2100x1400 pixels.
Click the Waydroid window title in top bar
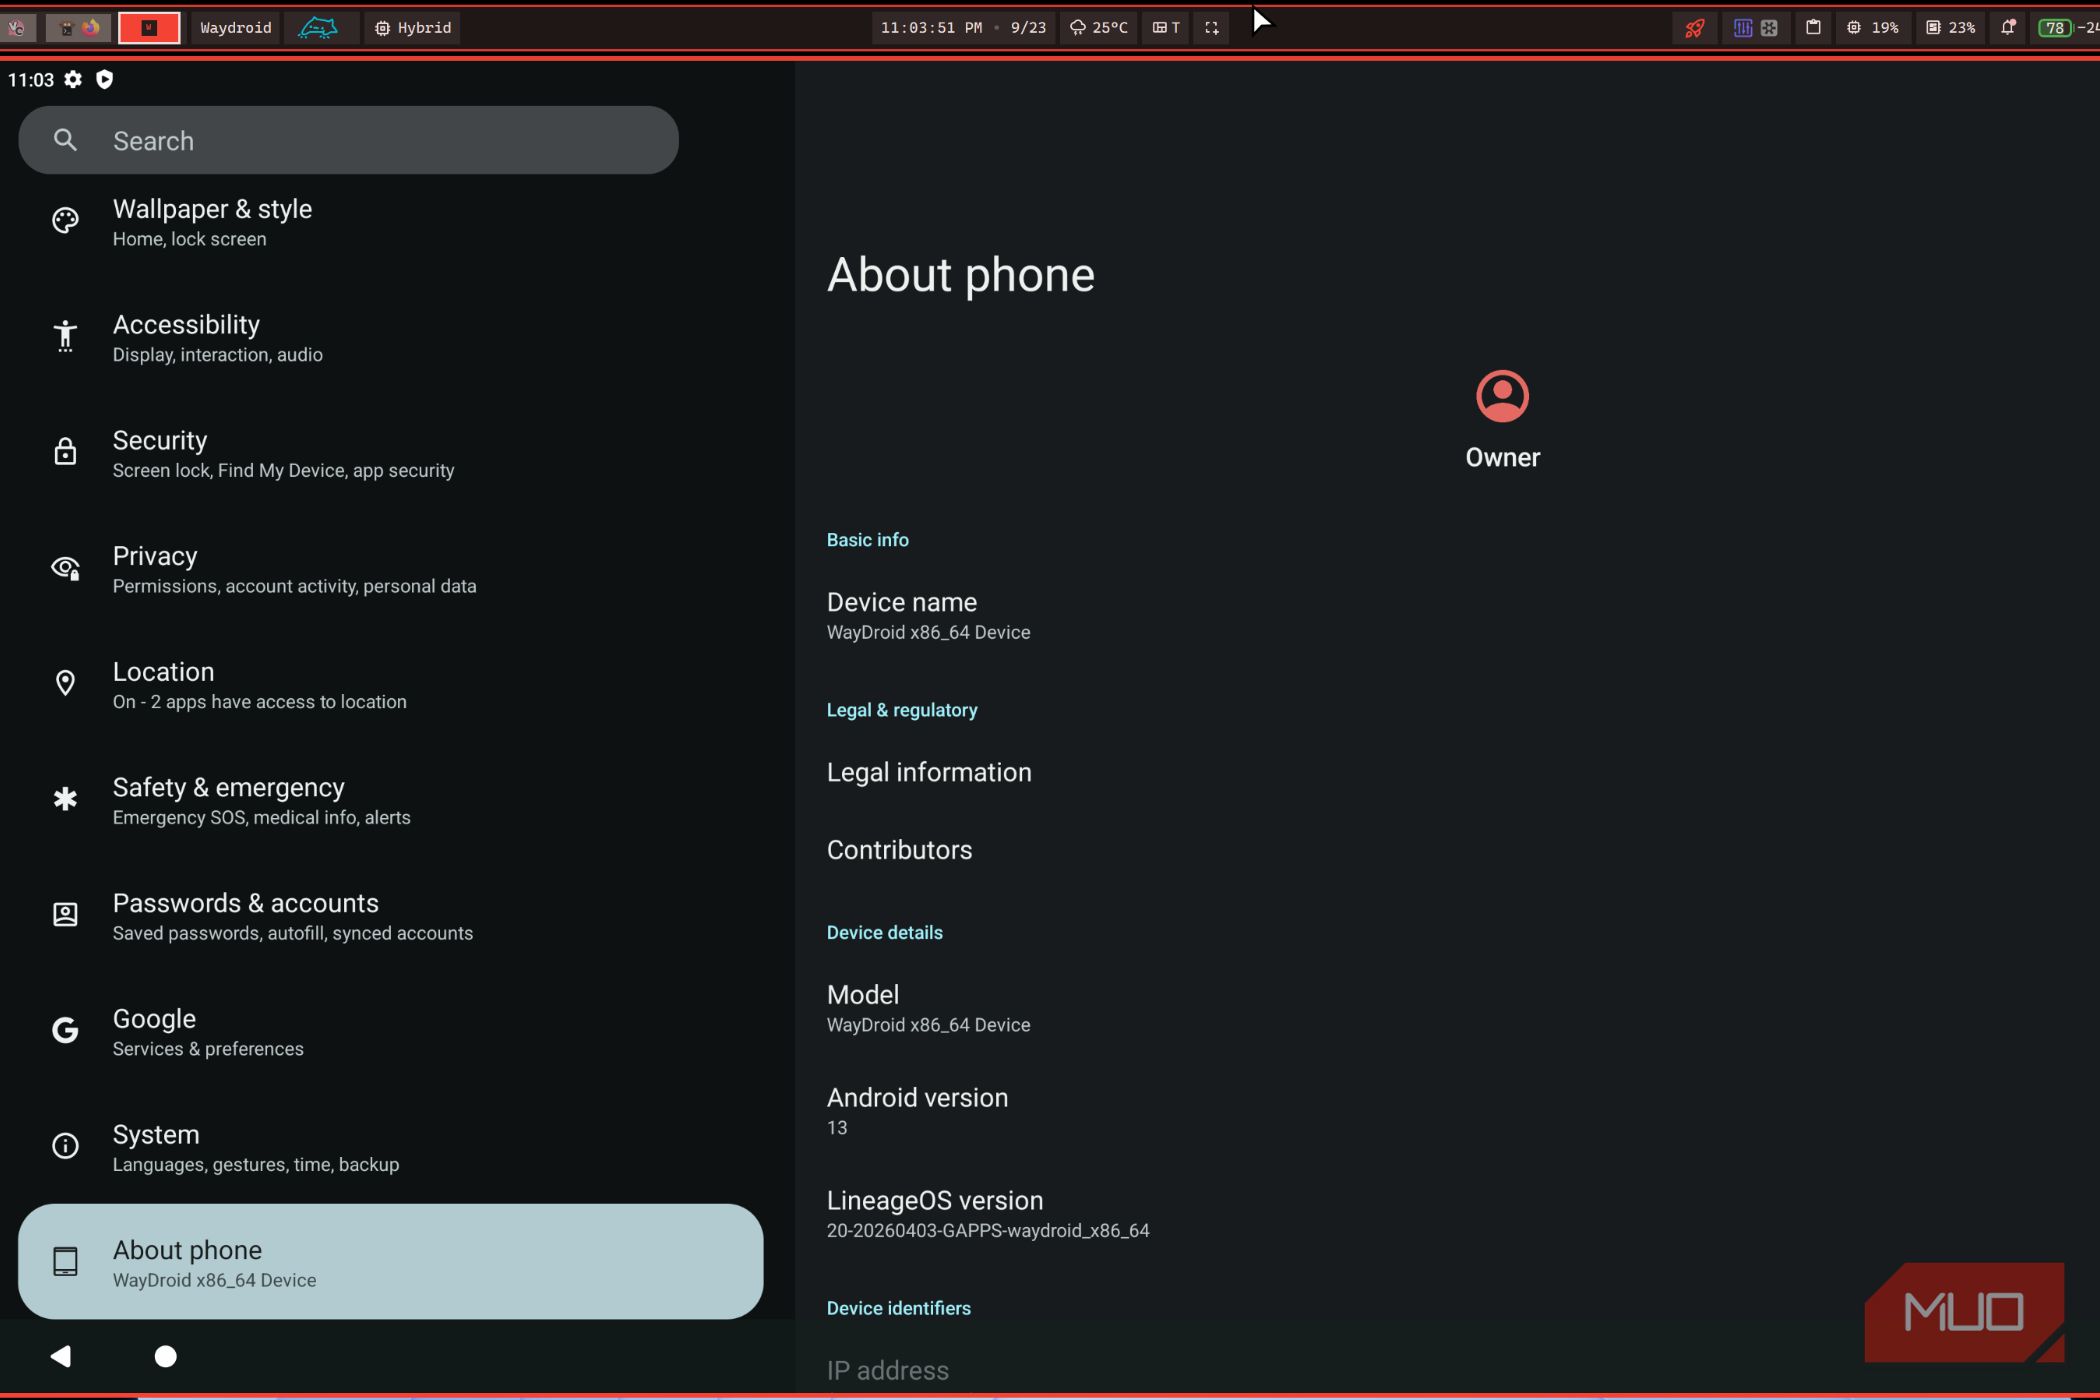click(x=236, y=28)
